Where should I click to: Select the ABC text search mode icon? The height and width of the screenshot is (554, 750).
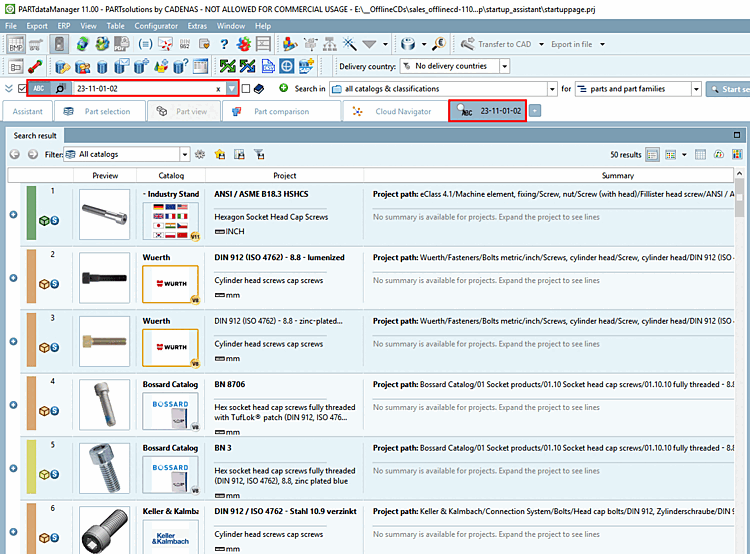[40, 89]
